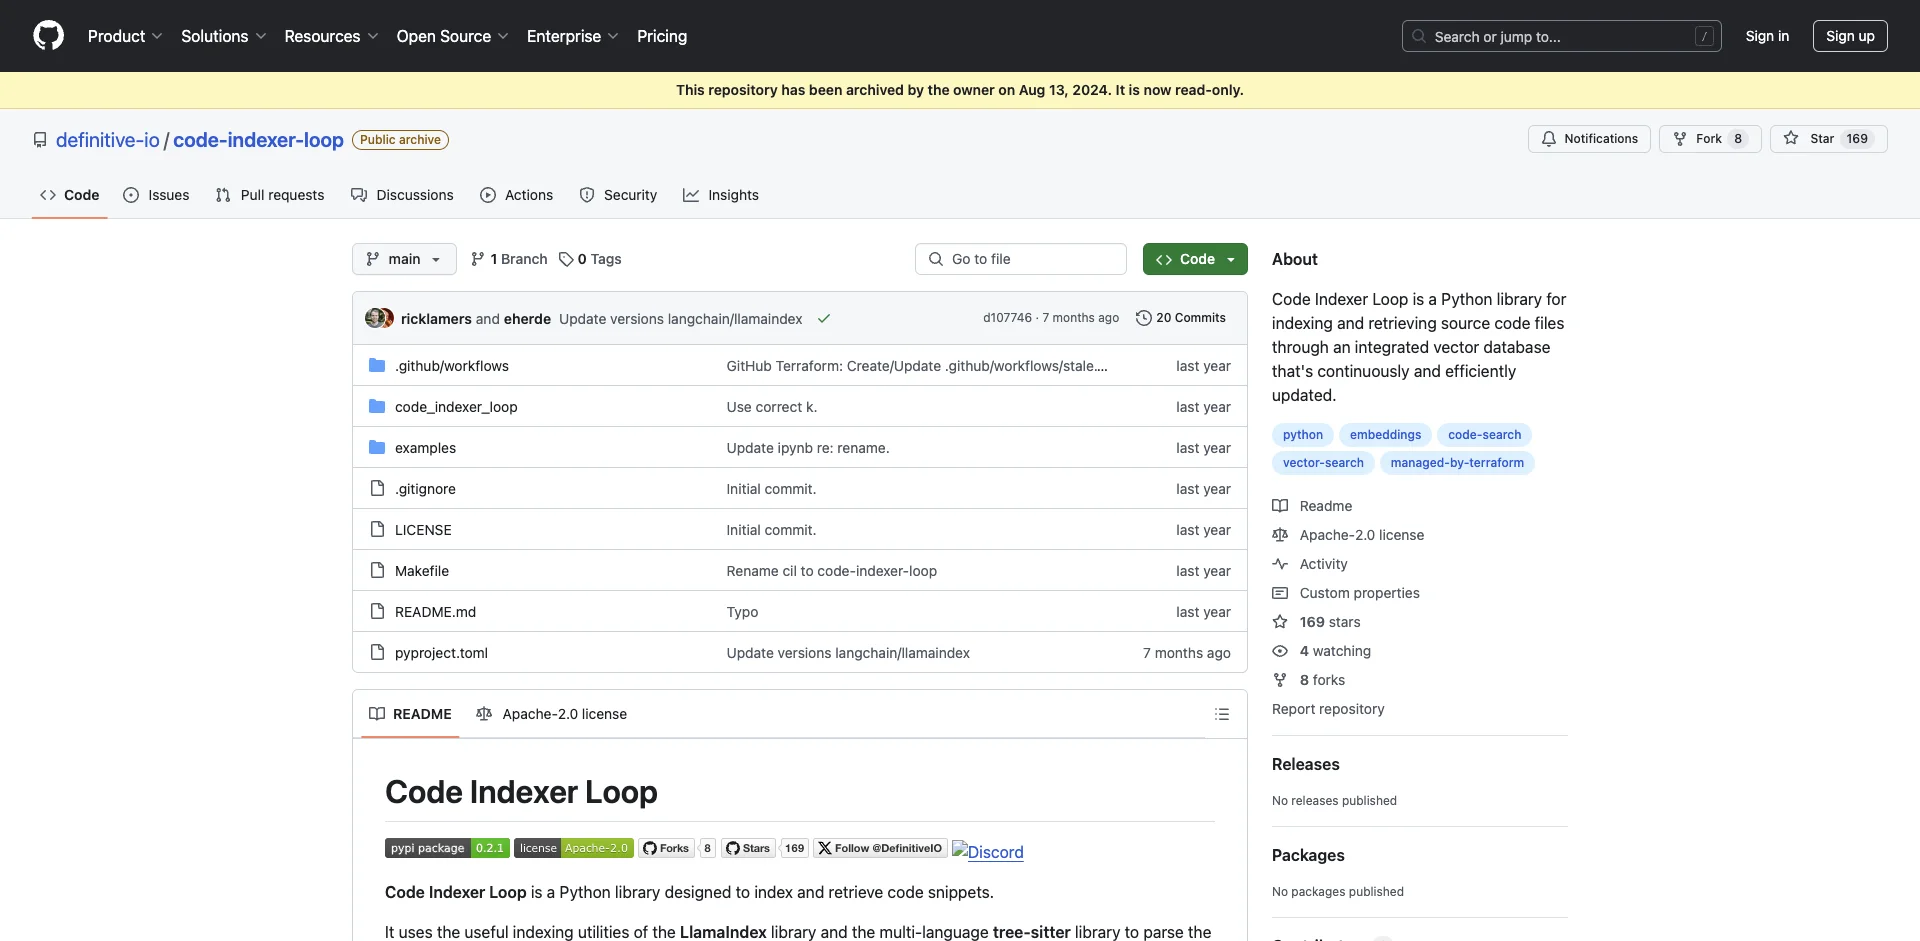Click the code-search topic tag
This screenshot has height=941, width=1920.
click(1485, 435)
